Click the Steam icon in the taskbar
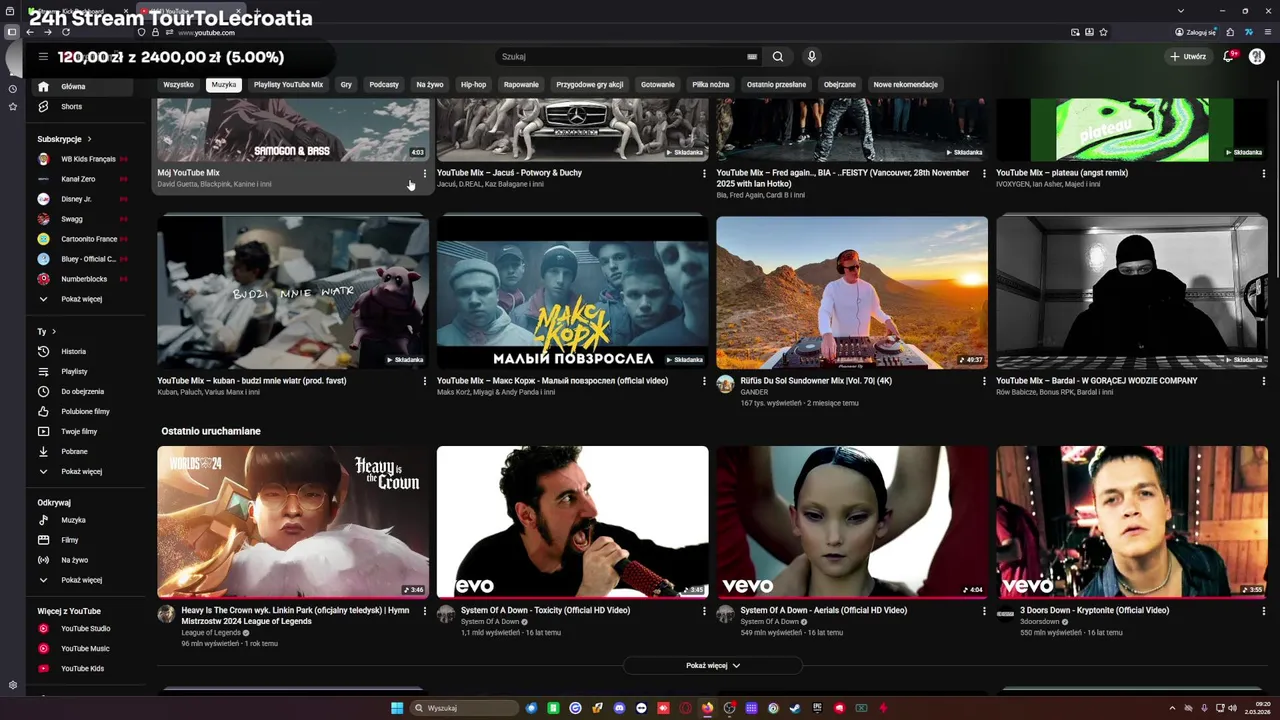The image size is (1280, 720). click(x=795, y=708)
